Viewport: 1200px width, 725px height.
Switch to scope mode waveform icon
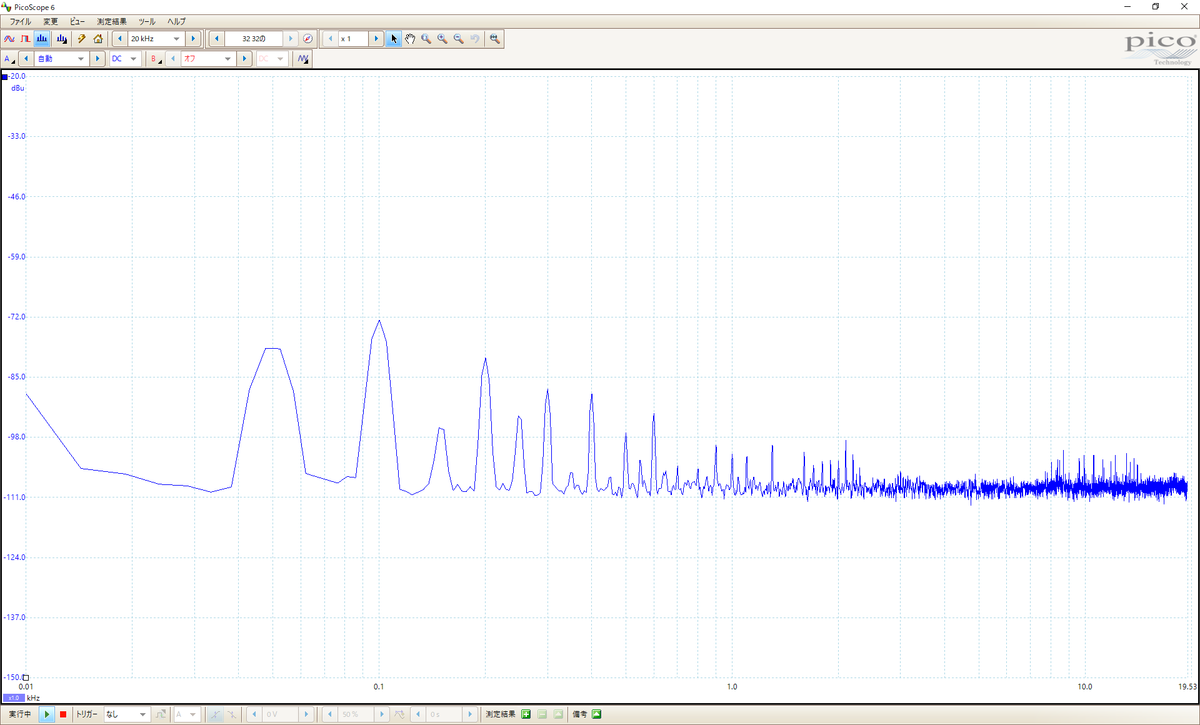[x=9, y=38]
